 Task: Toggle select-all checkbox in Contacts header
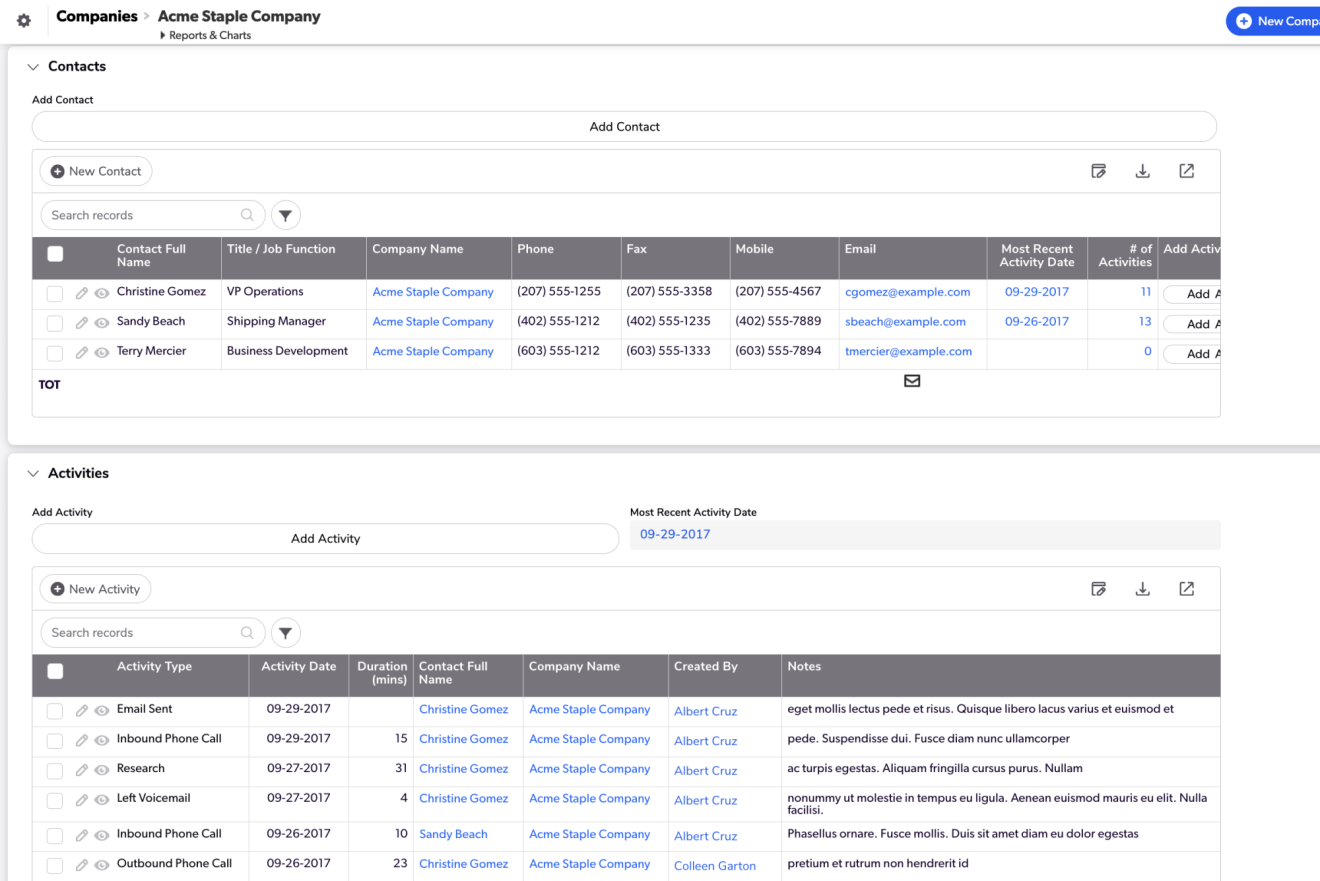[x=55, y=254]
